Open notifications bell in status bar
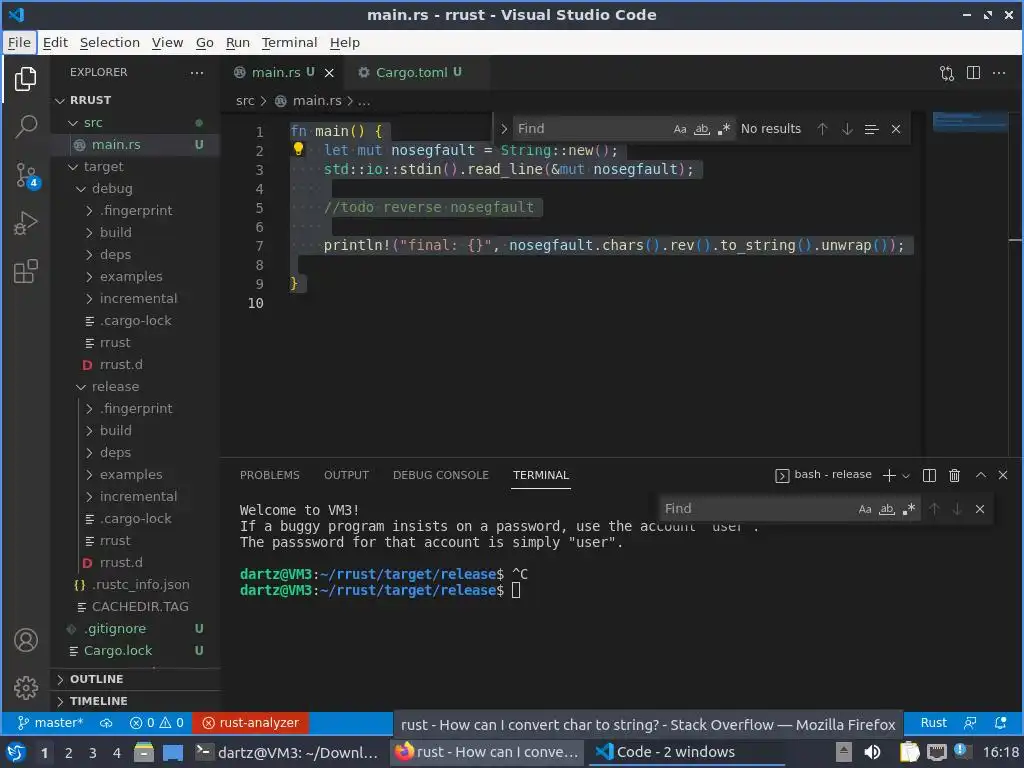 coord(1000,723)
